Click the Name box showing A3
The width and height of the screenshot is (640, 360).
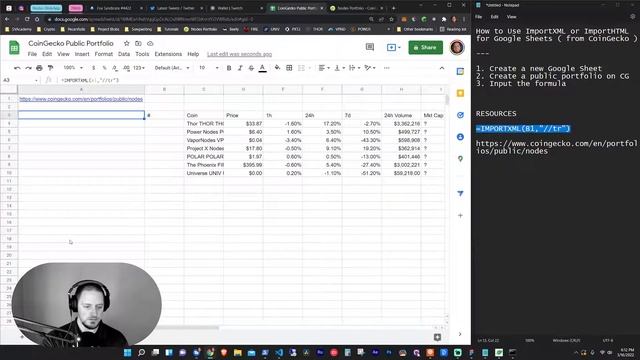pos(20,80)
